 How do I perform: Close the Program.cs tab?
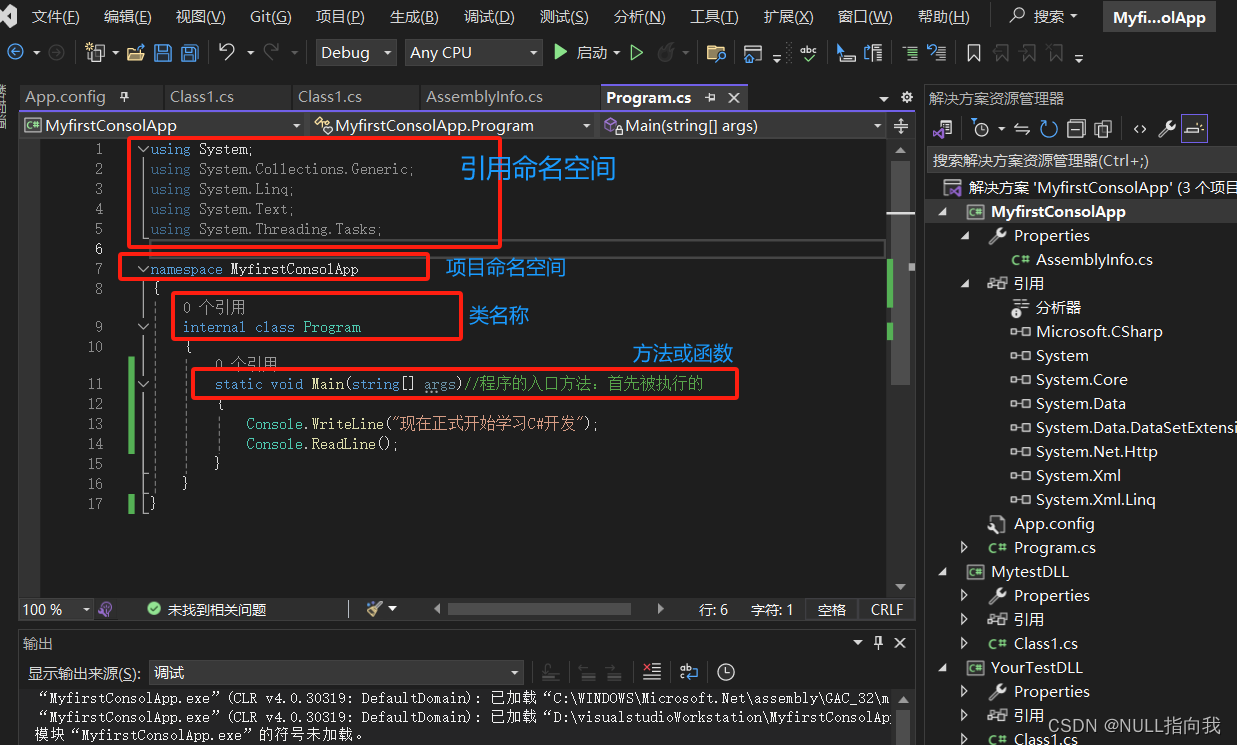(x=734, y=97)
